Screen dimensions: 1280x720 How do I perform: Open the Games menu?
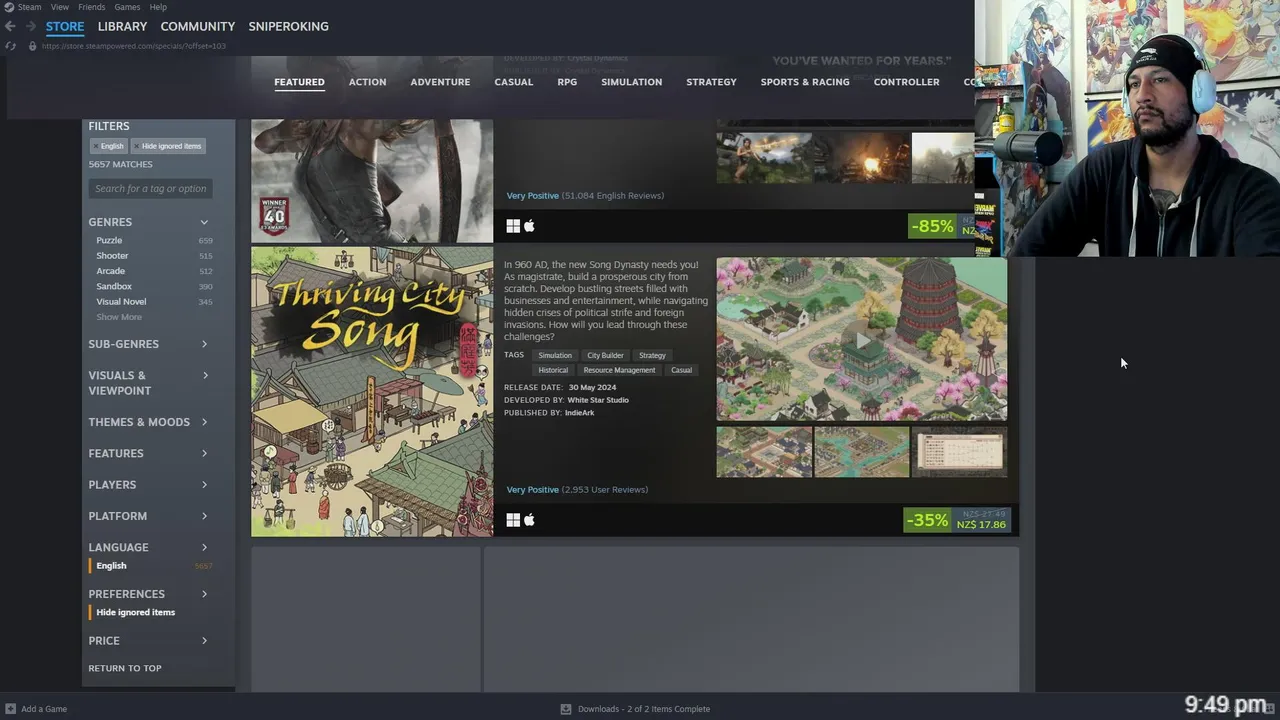click(127, 7)
